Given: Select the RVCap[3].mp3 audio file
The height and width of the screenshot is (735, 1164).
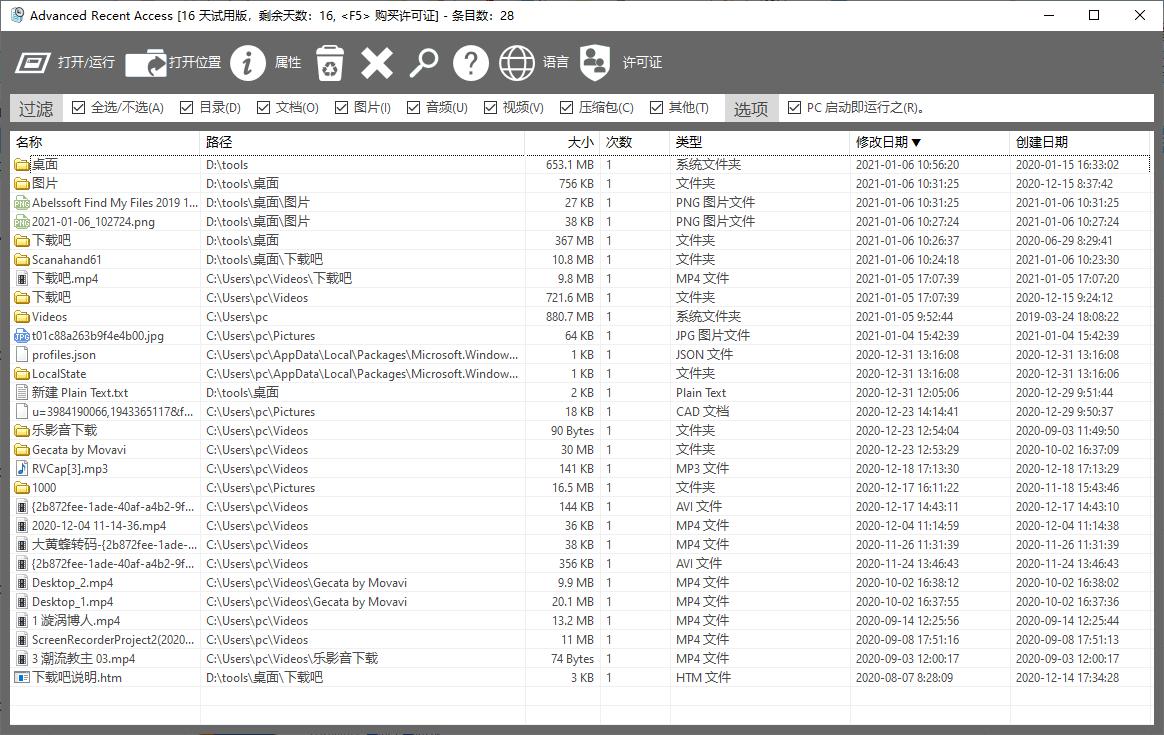Looking at the screenshot, I should point(70,469).
